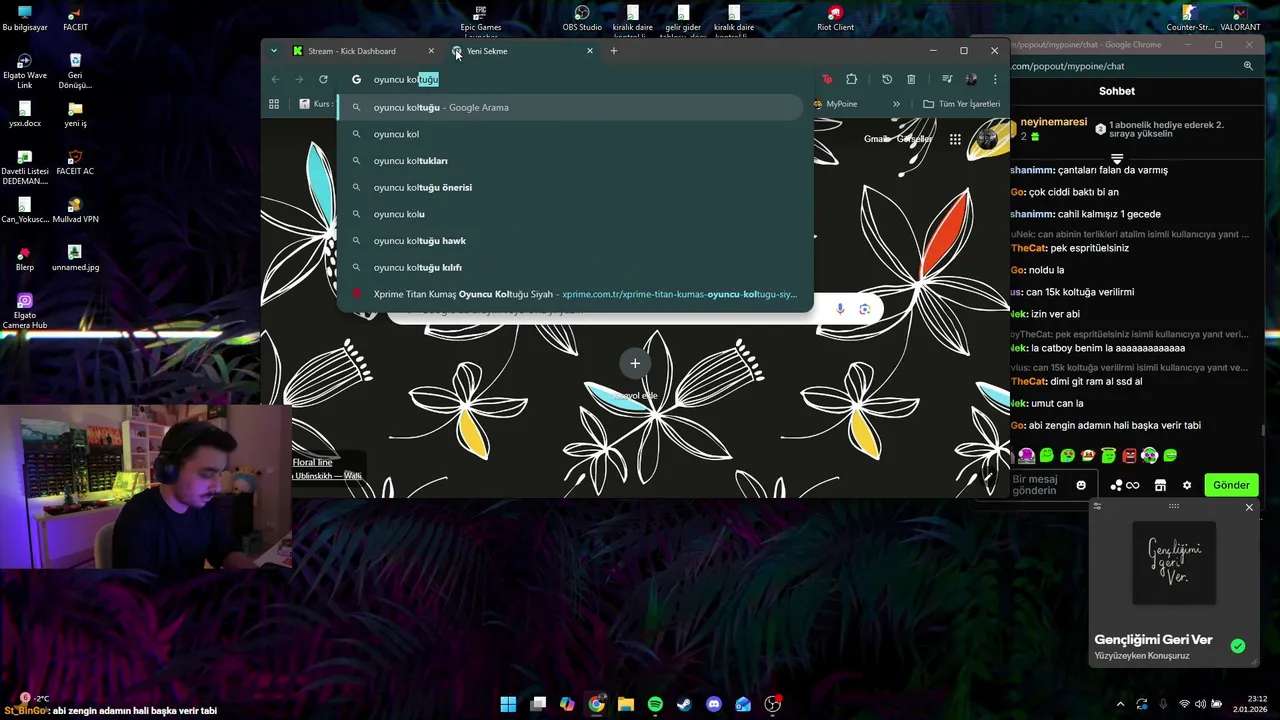Viewport: 1280px width, 720px height.
Task: Open Steam from the taskbar
Action: (x=684, y=704)
